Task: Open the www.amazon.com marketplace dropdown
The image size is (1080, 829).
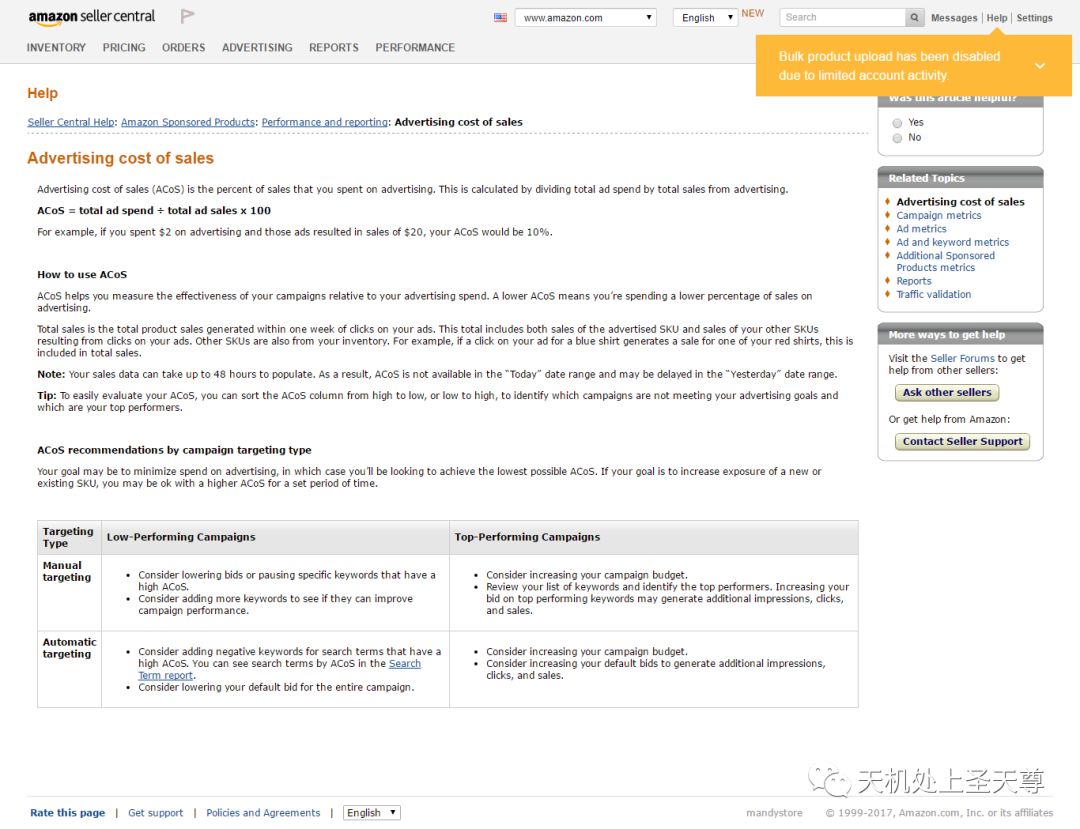Action: tap(585, 17)
